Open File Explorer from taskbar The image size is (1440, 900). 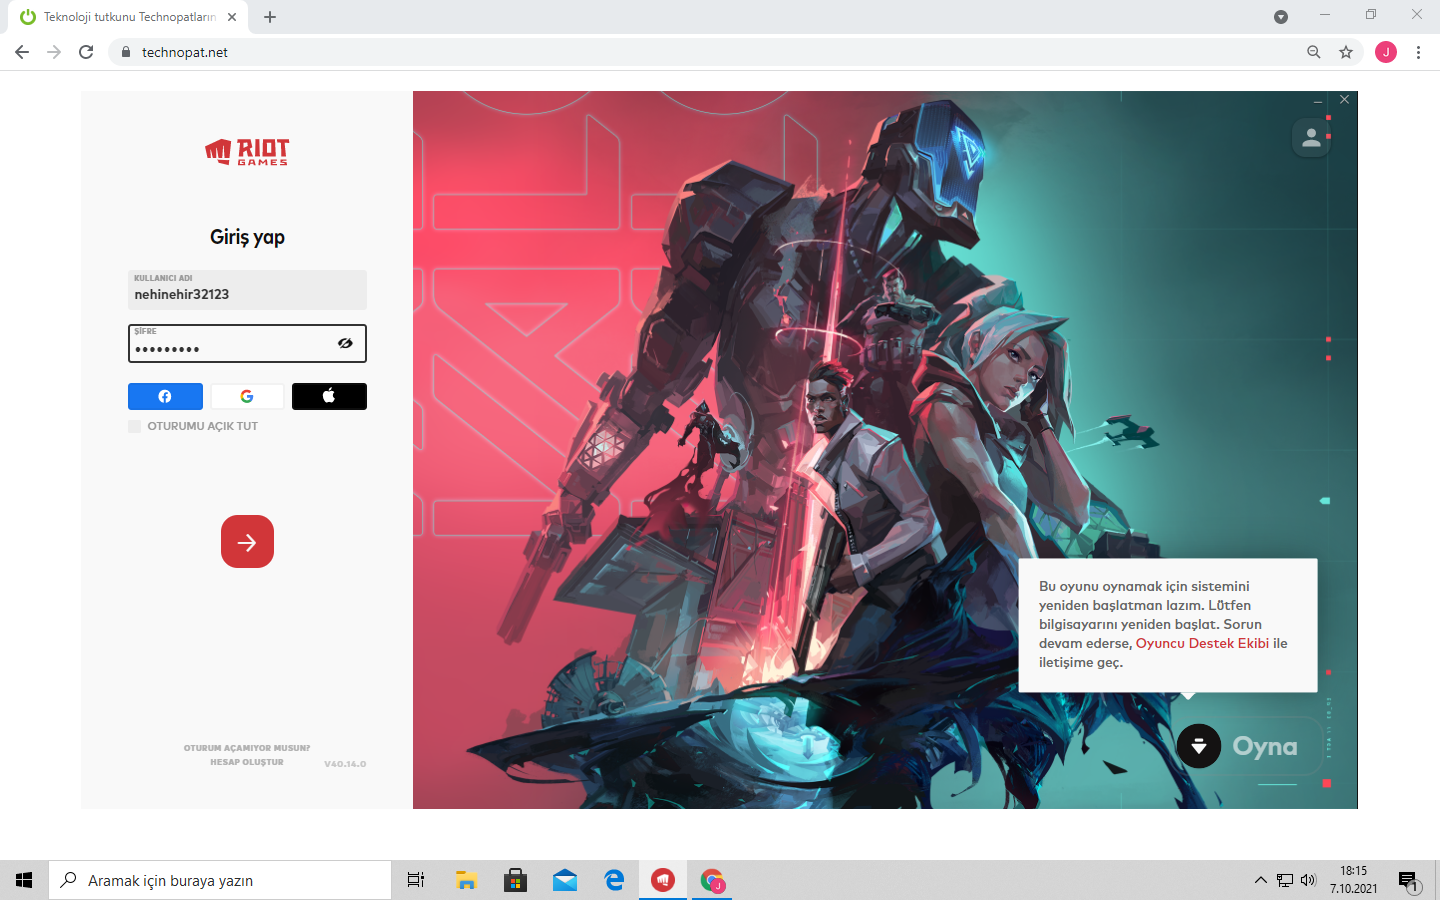point(466,880)
